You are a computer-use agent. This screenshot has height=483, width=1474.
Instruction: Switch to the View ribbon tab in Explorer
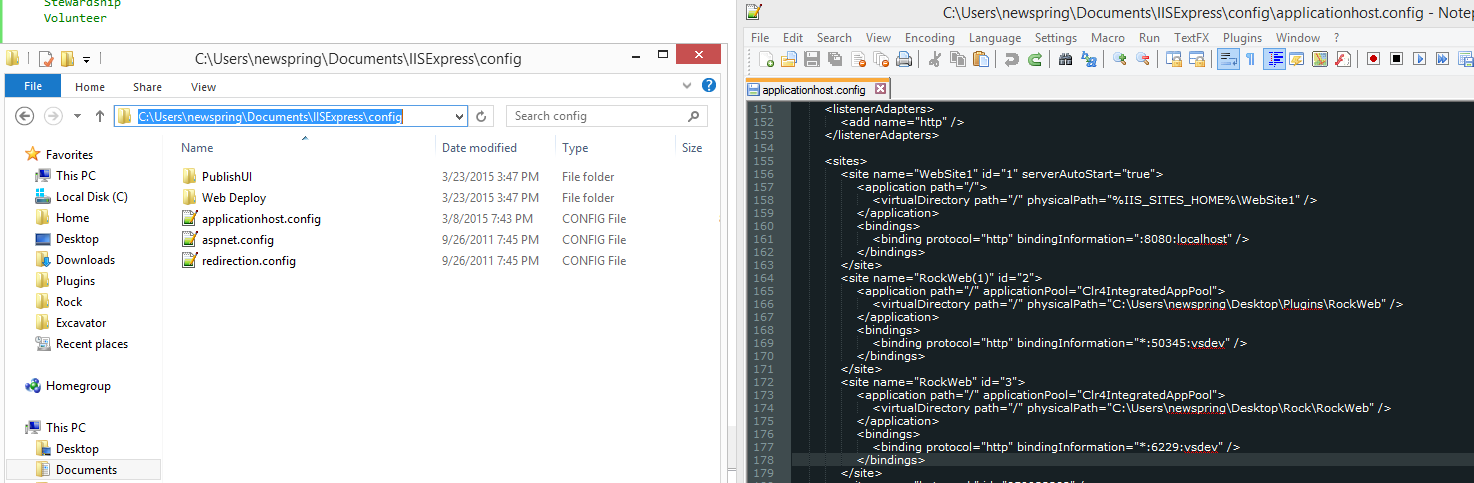click(x=203, y=87)
